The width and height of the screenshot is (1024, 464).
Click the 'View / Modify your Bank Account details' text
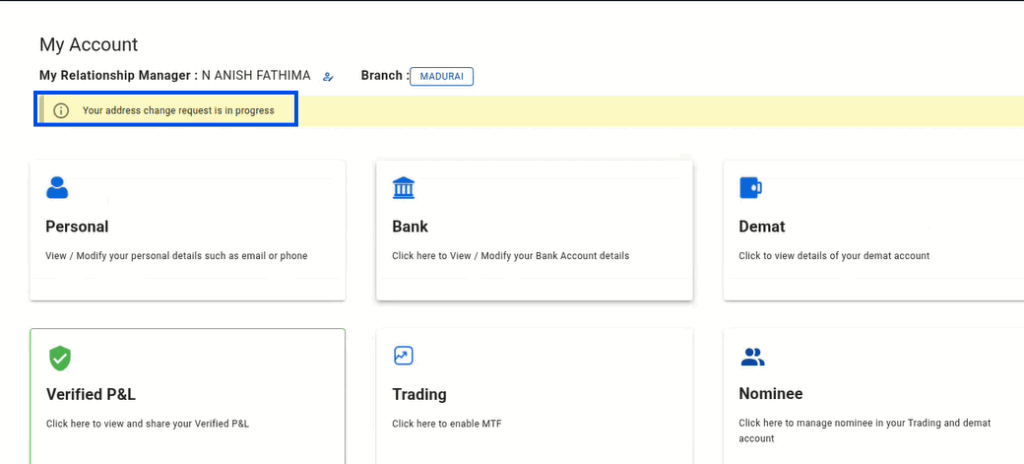click(539, 256)
